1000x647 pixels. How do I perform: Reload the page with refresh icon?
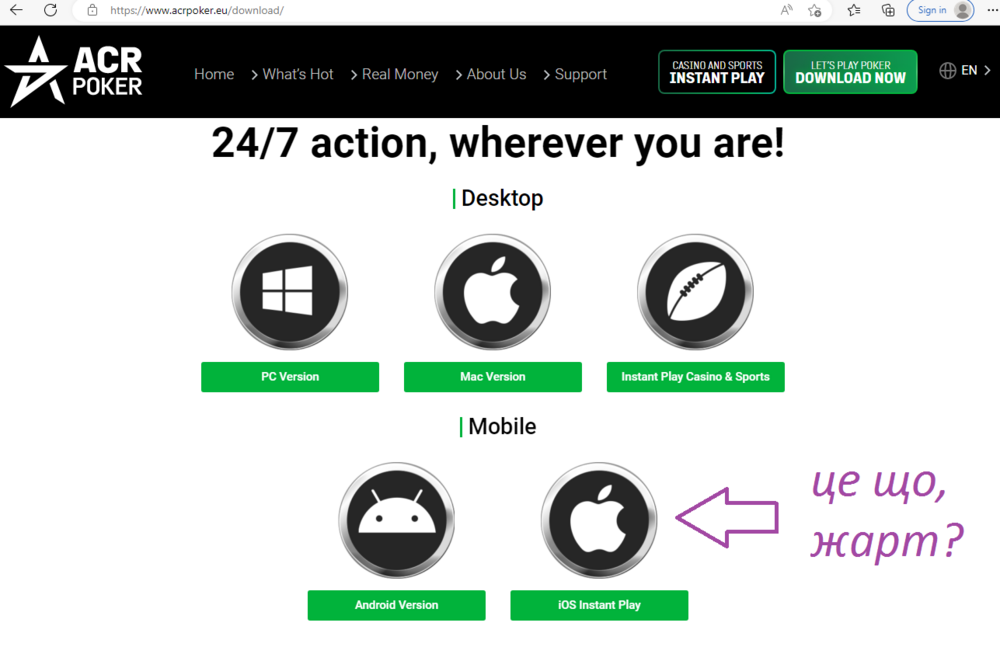[50, 10]
